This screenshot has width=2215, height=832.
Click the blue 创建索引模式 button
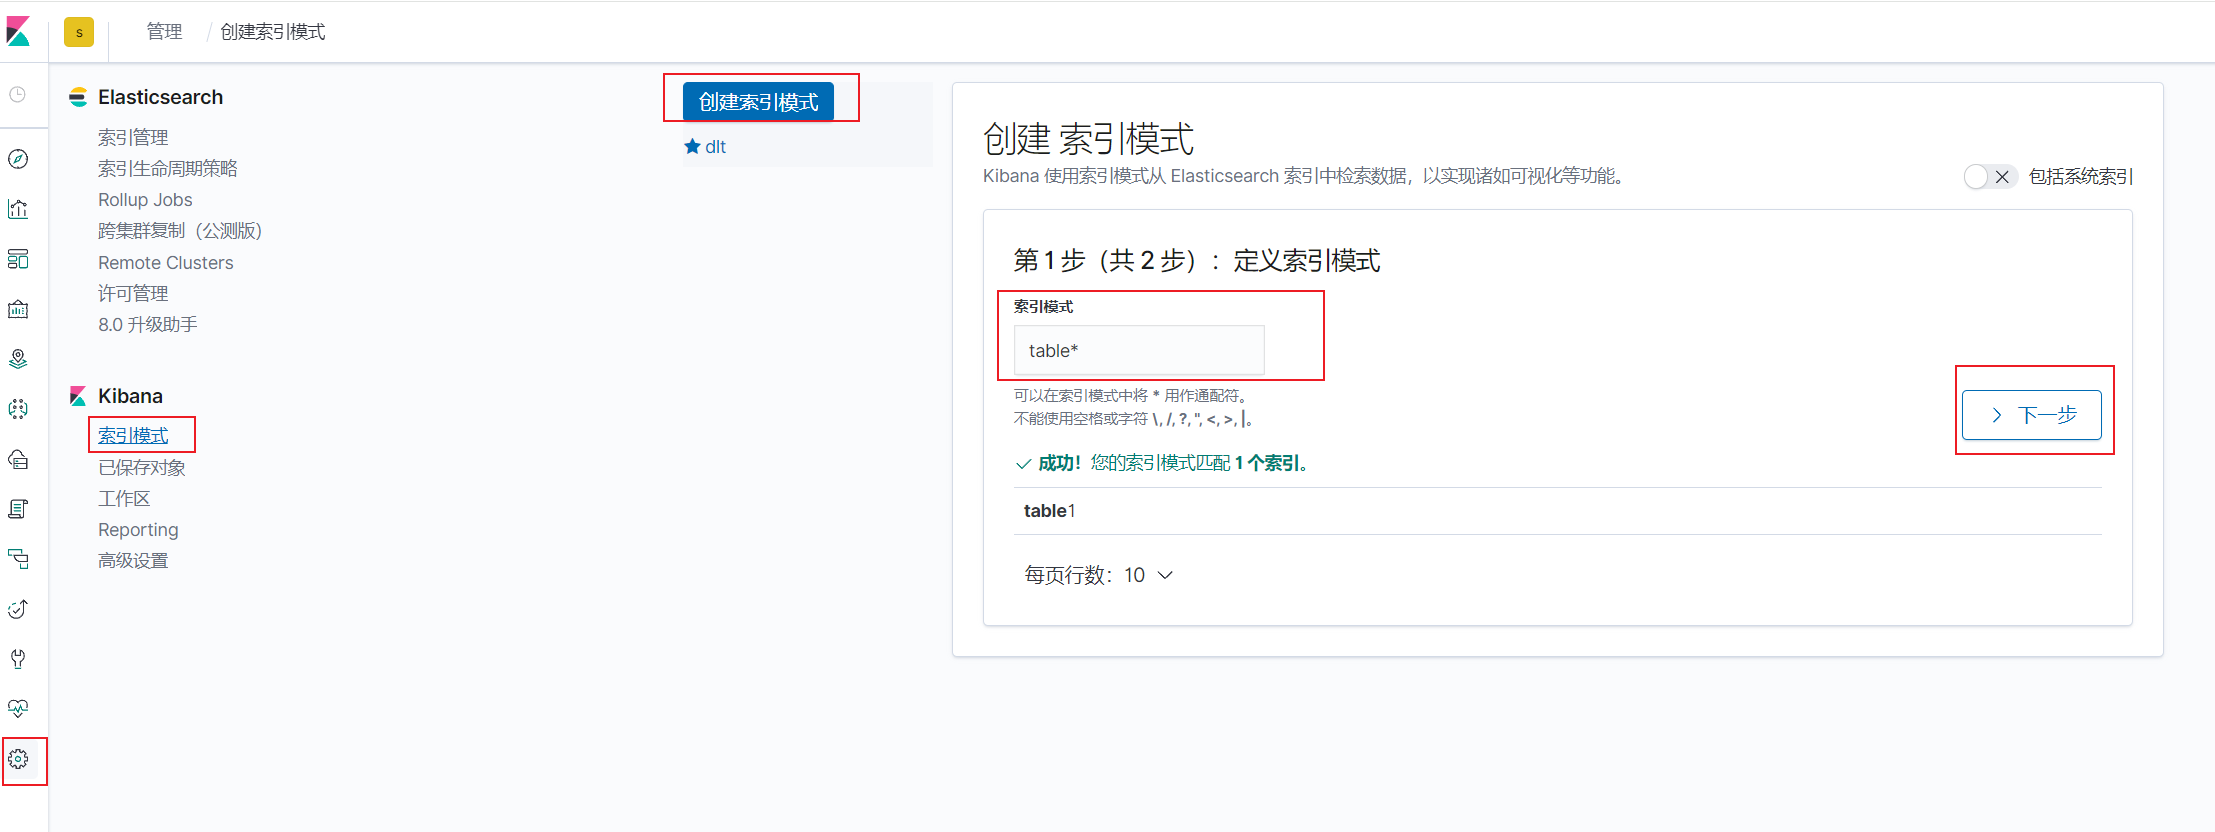point(758,101)
